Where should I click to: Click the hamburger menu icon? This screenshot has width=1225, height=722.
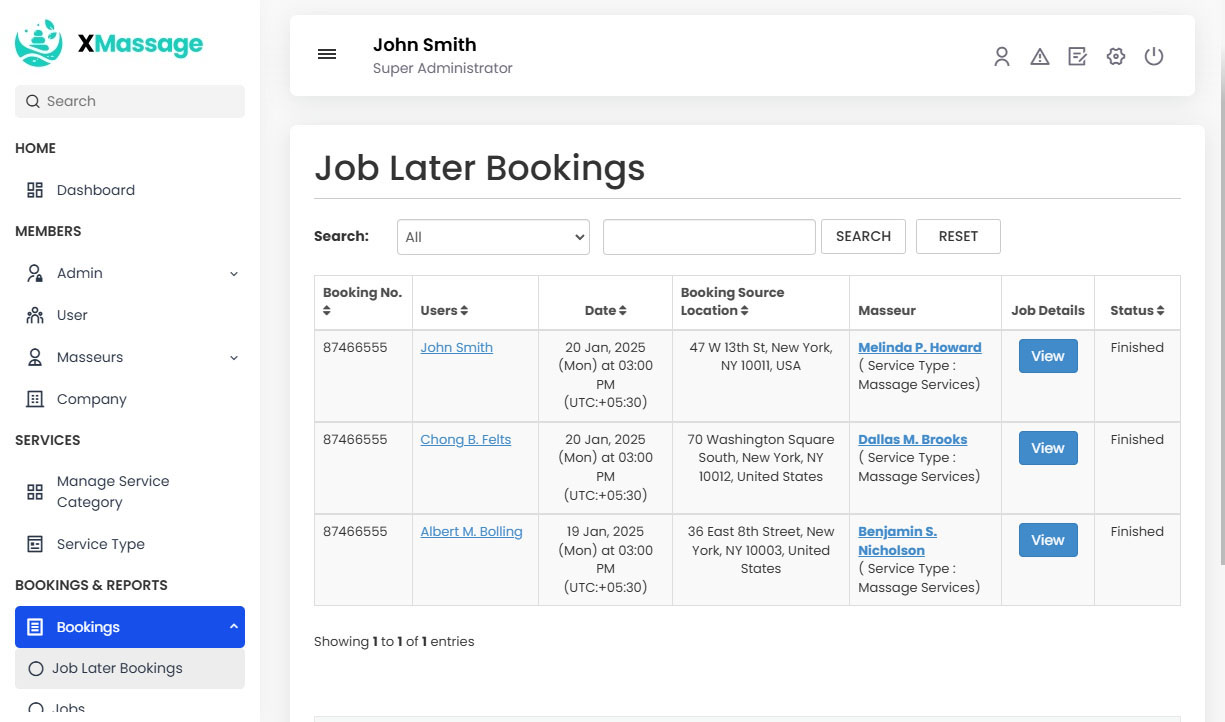[327, 55]
